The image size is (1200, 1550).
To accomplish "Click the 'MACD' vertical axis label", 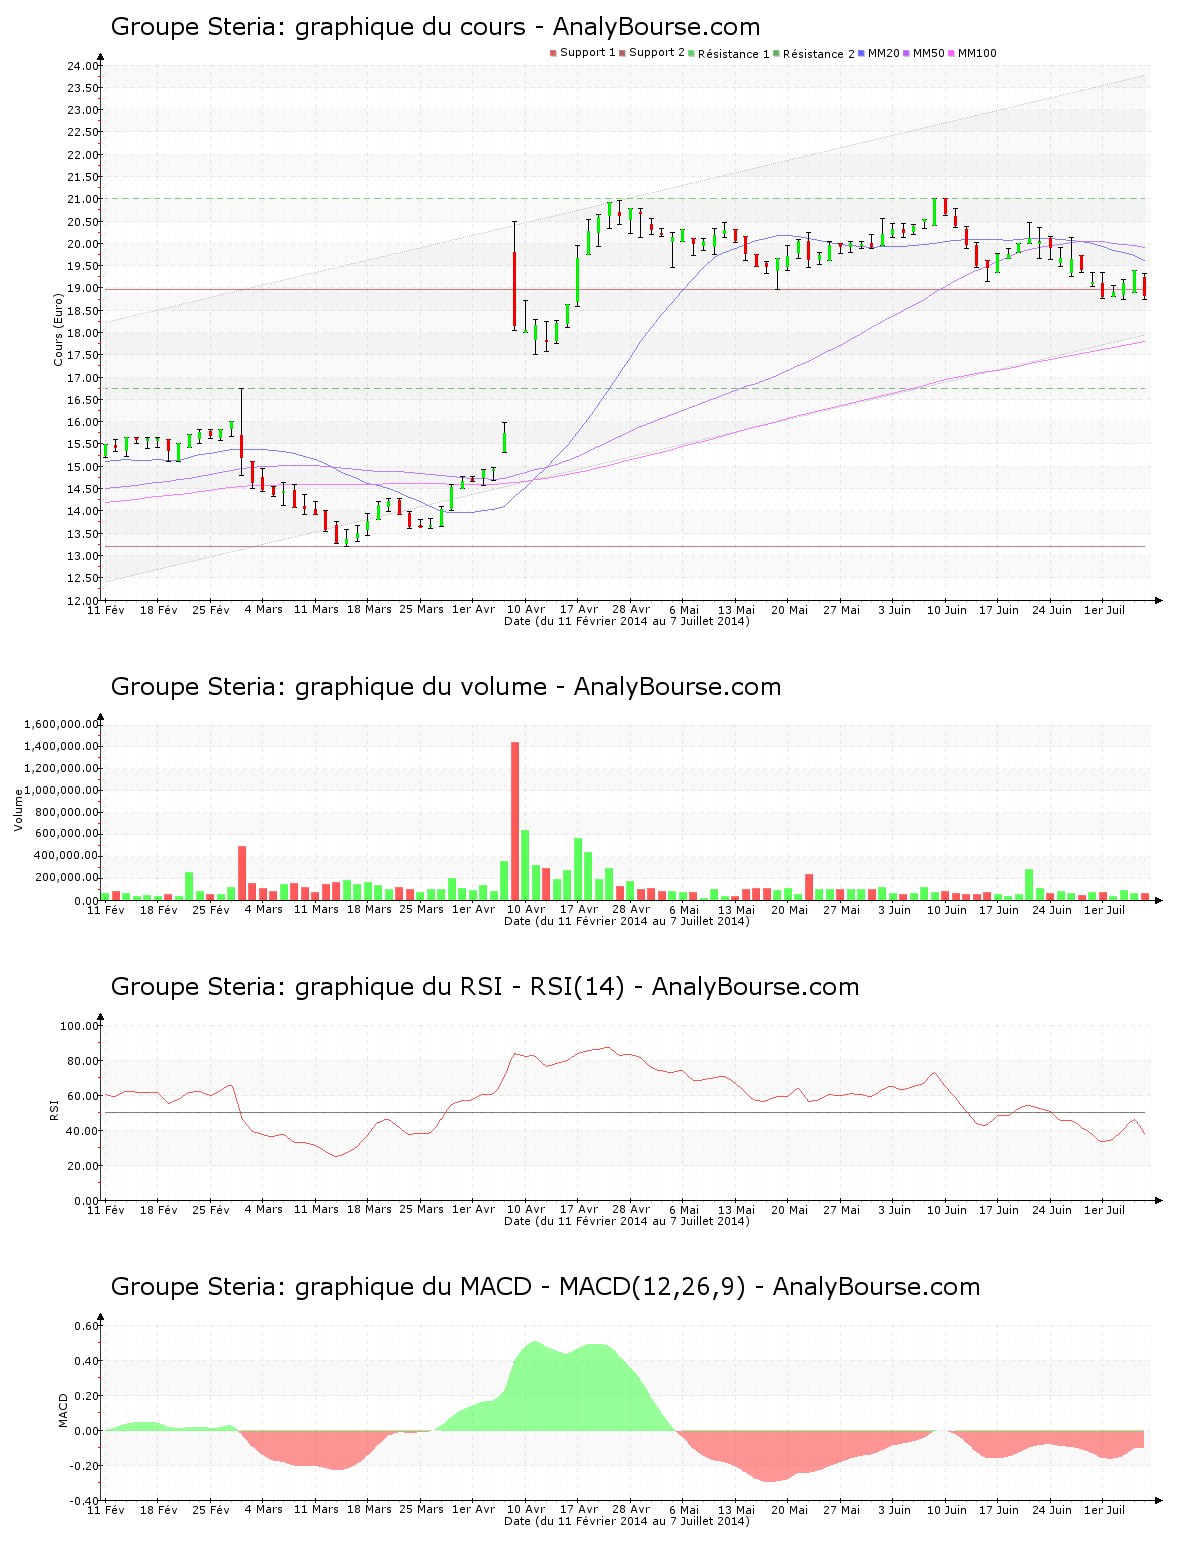I will (x=63, y=1410).
